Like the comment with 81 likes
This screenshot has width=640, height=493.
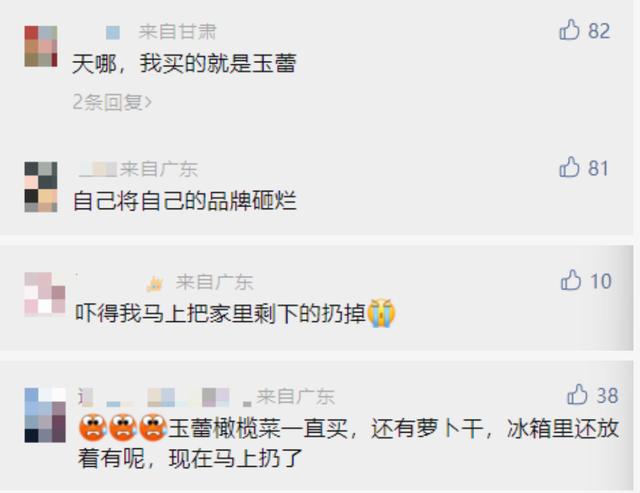tap(569, 167)
